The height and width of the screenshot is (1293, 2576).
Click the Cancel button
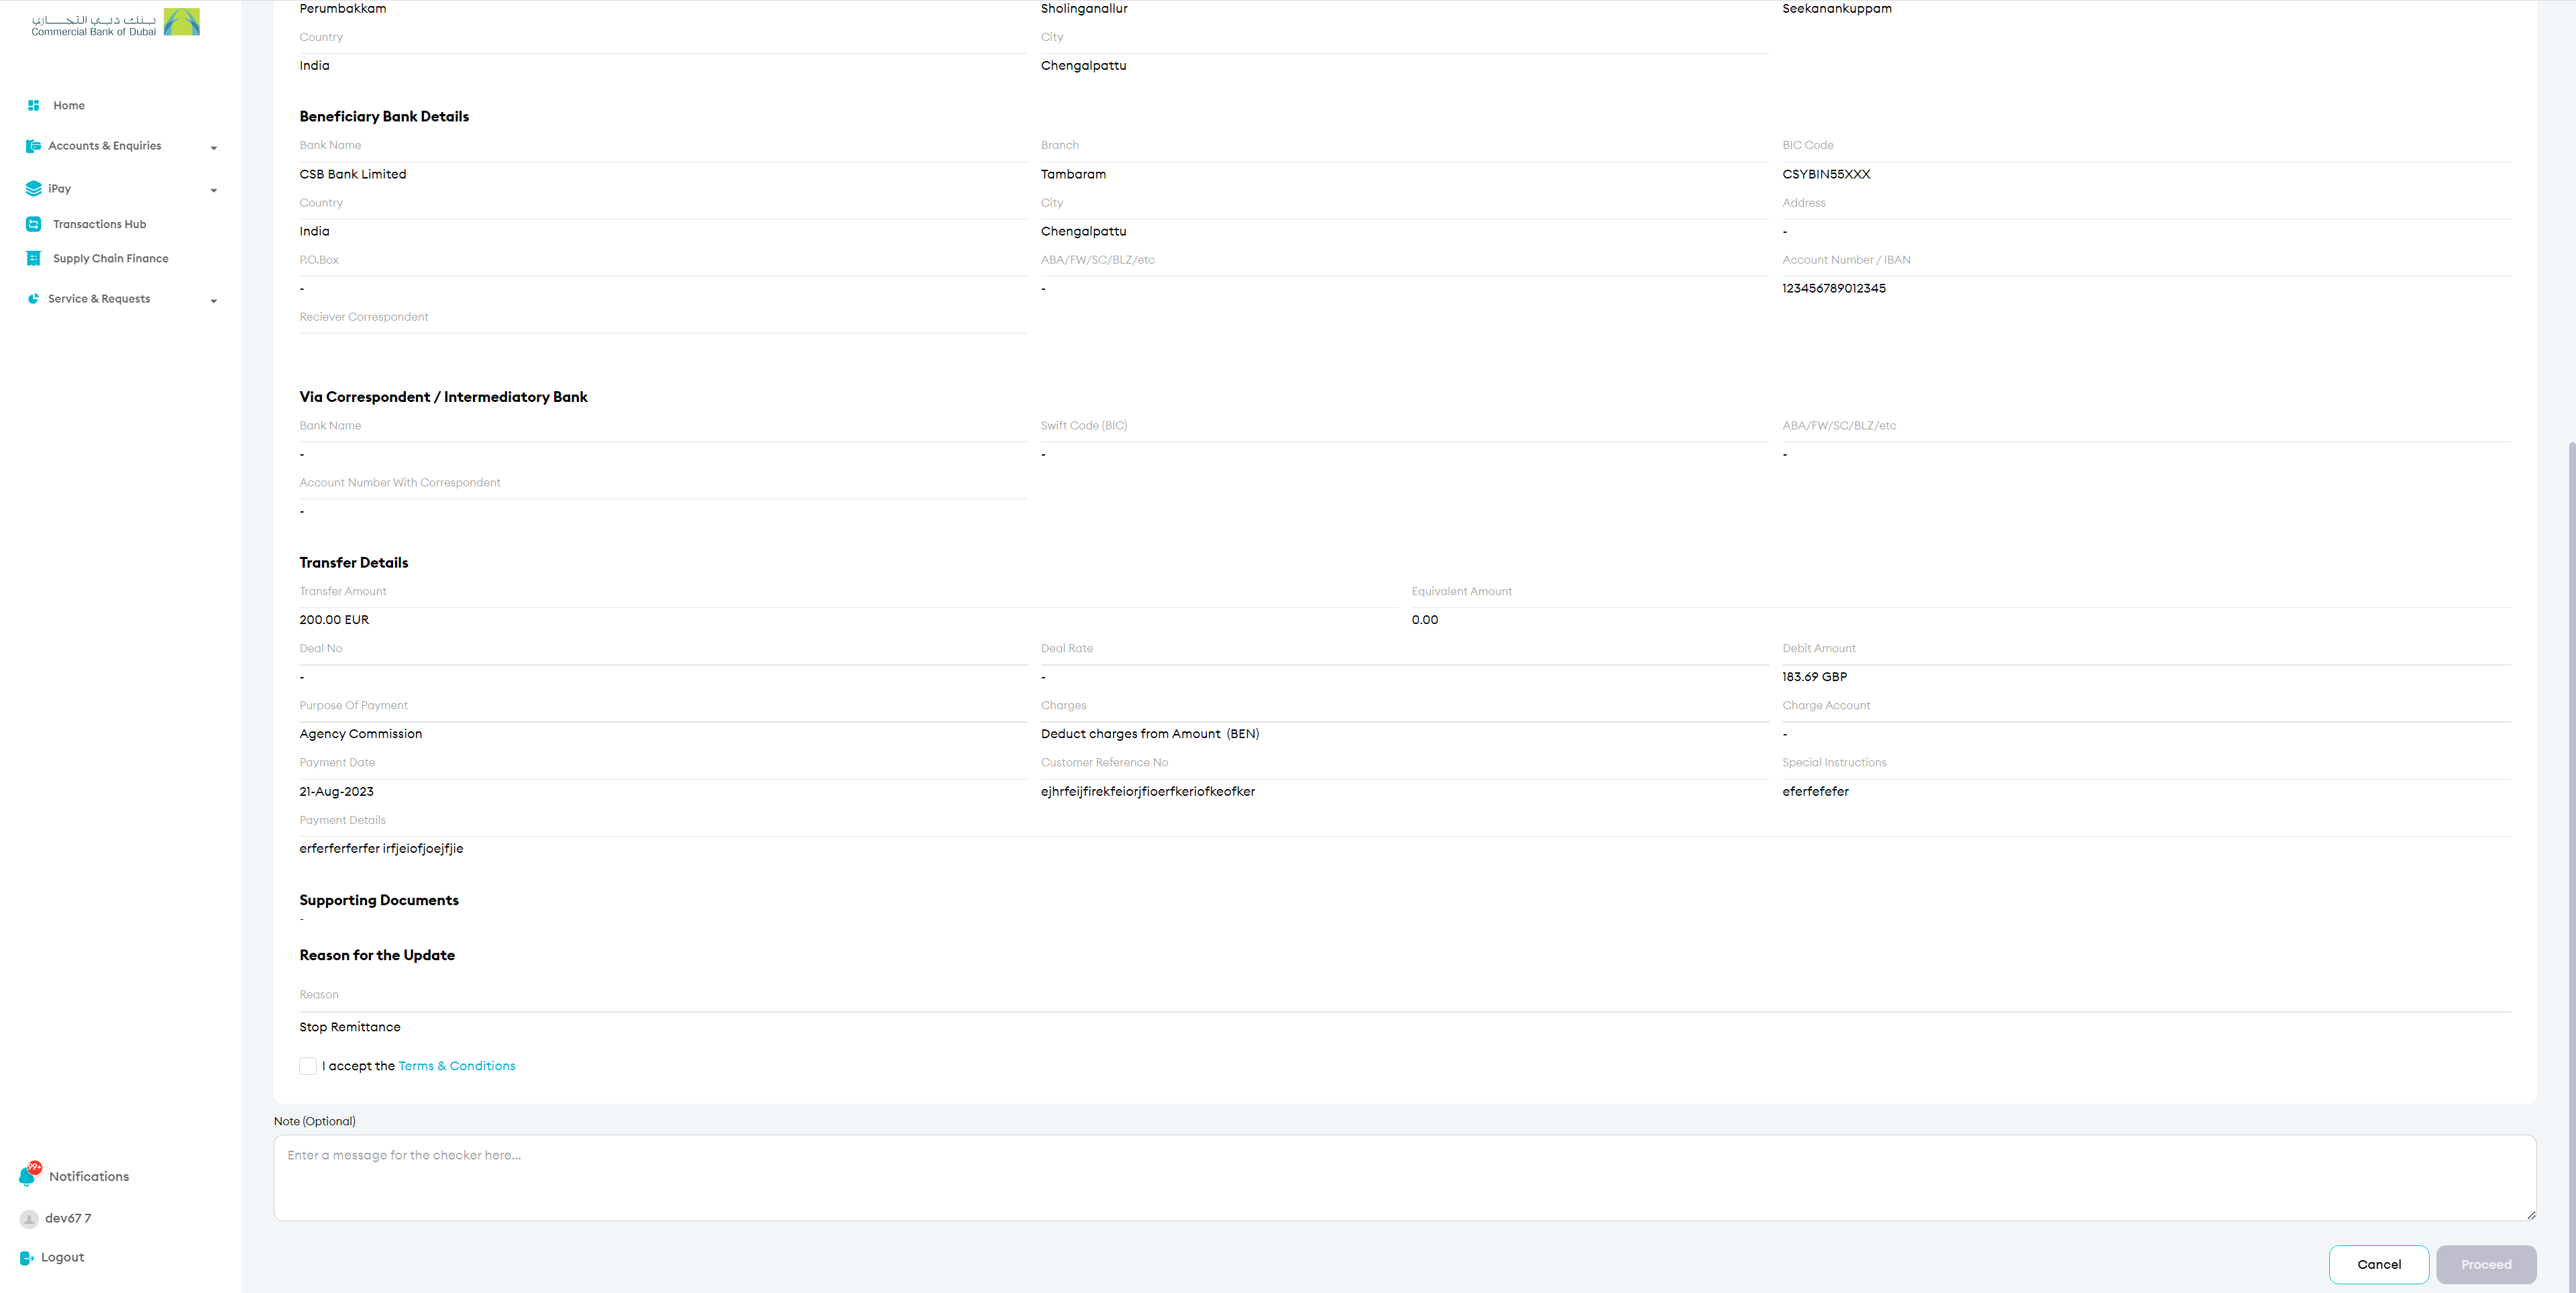2378,1264
